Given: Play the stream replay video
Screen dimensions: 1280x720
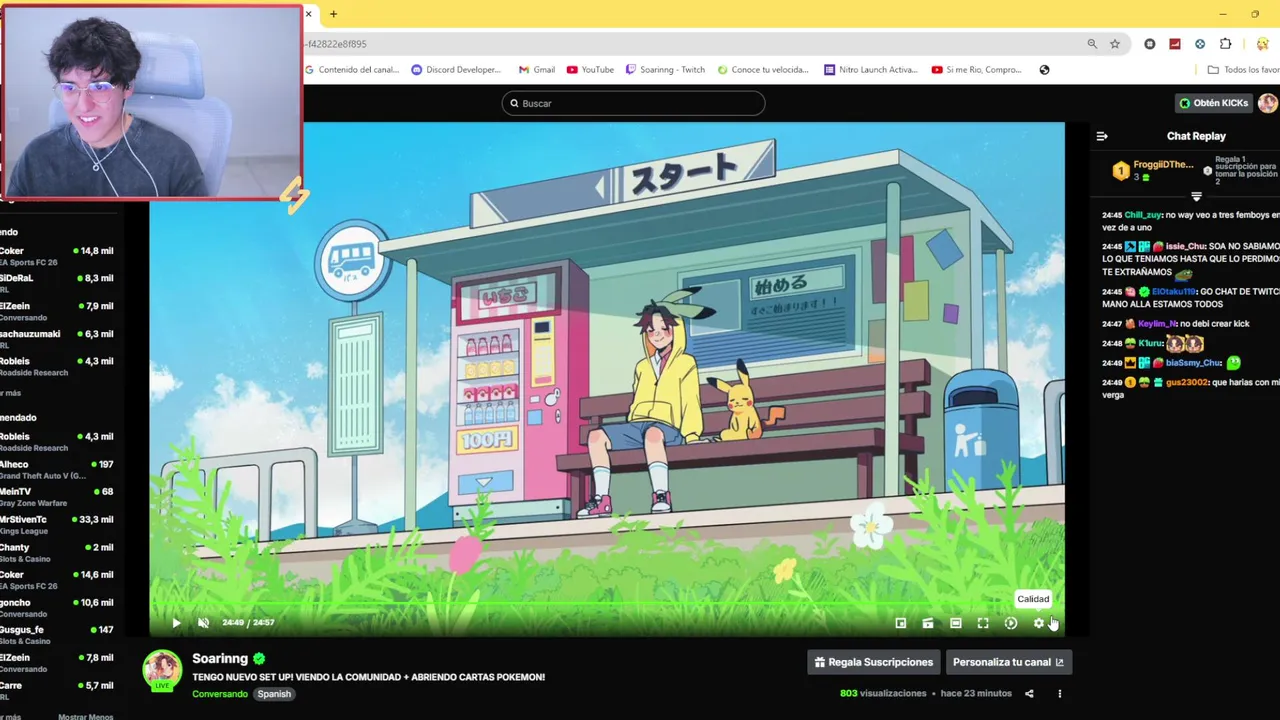Looking at the screenshot, I should pyautogui.click(x=176, y=623).
